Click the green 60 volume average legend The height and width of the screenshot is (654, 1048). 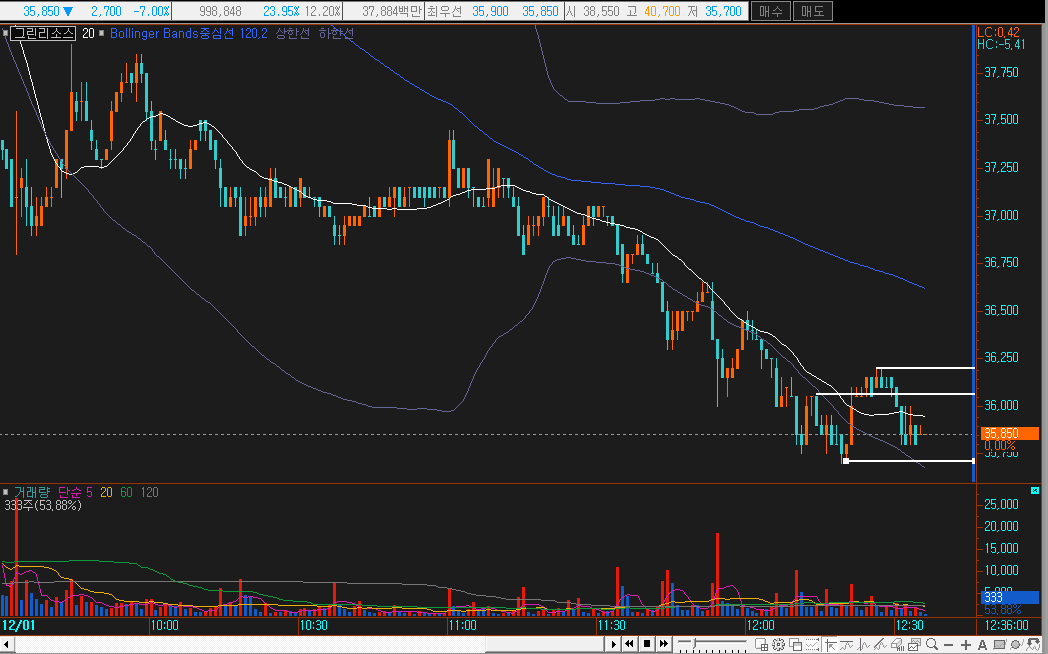126,492
